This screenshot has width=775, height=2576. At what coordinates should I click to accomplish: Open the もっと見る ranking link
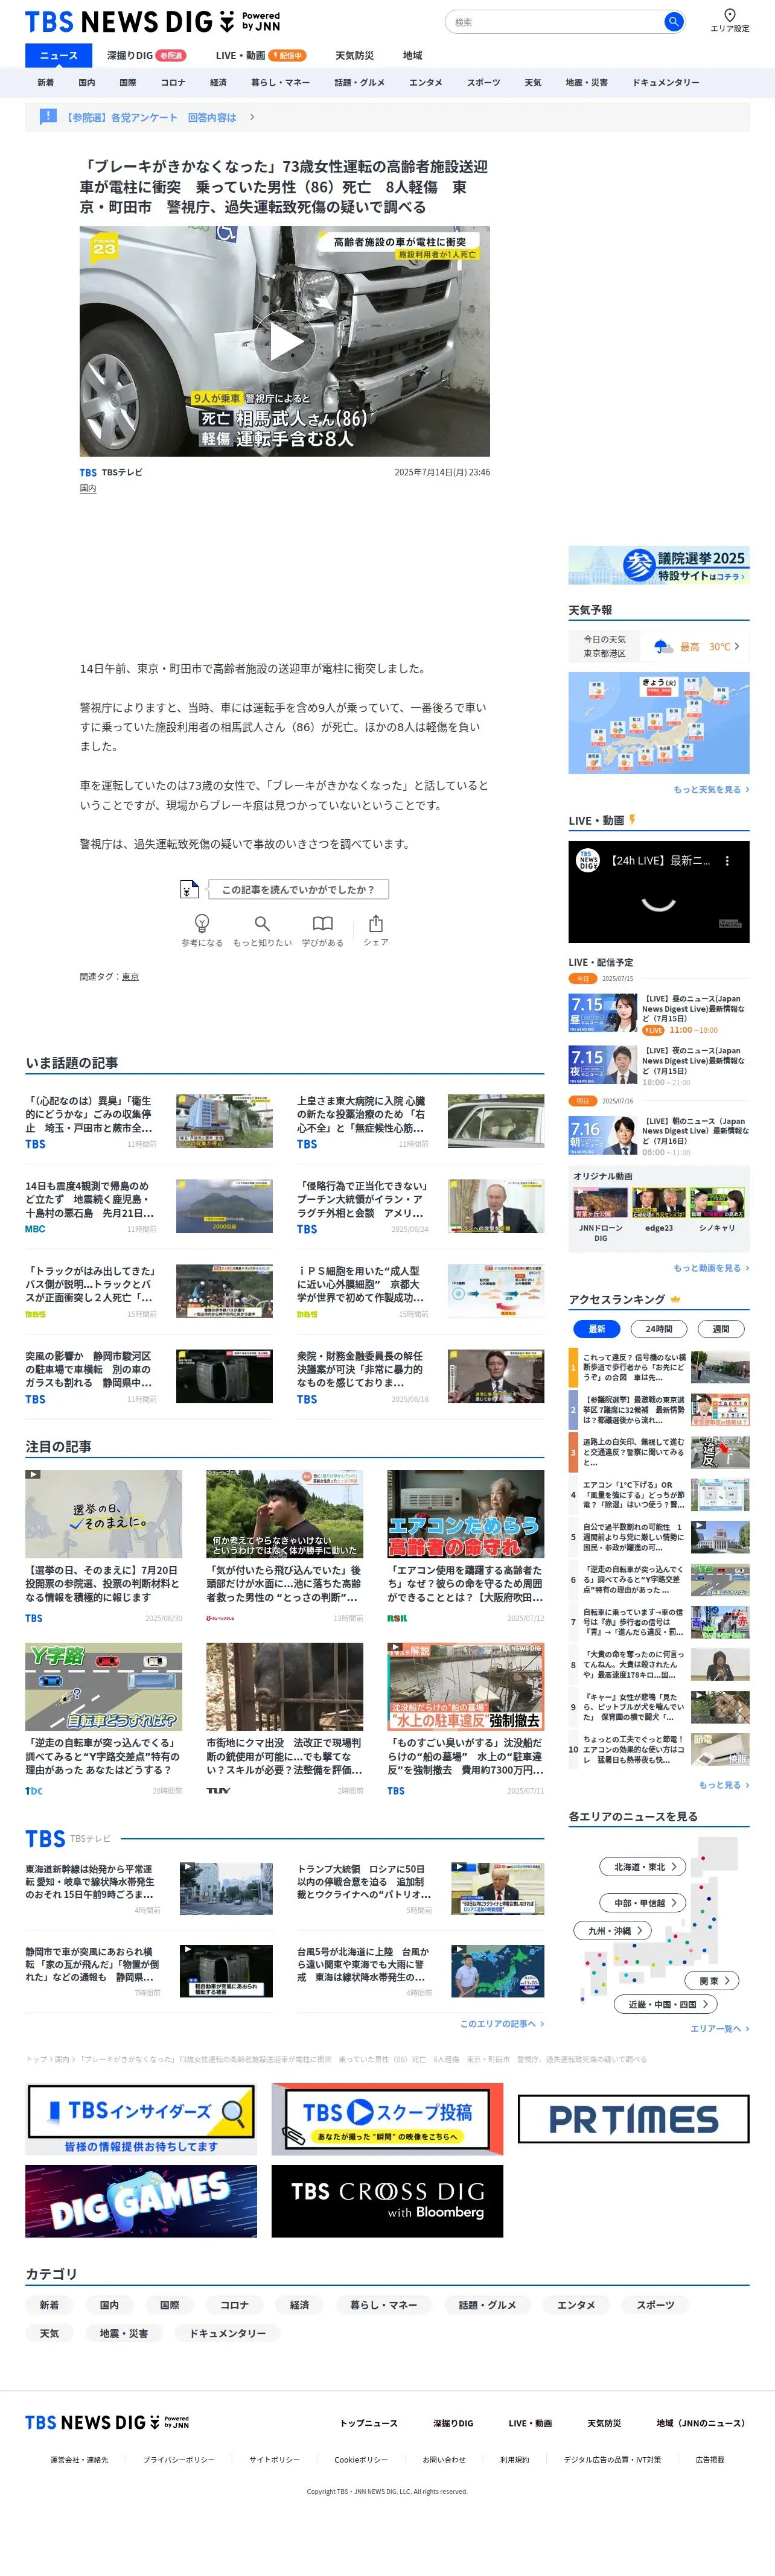[x=723, y=1785]
